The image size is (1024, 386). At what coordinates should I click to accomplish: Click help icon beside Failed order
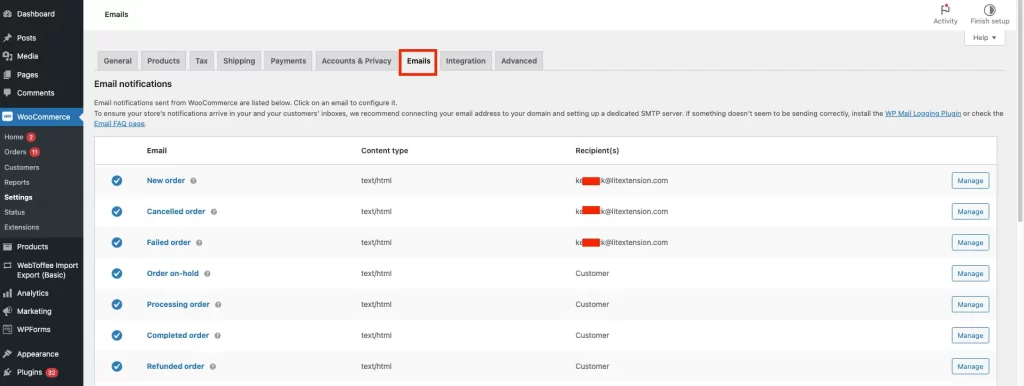click(199, 242)
